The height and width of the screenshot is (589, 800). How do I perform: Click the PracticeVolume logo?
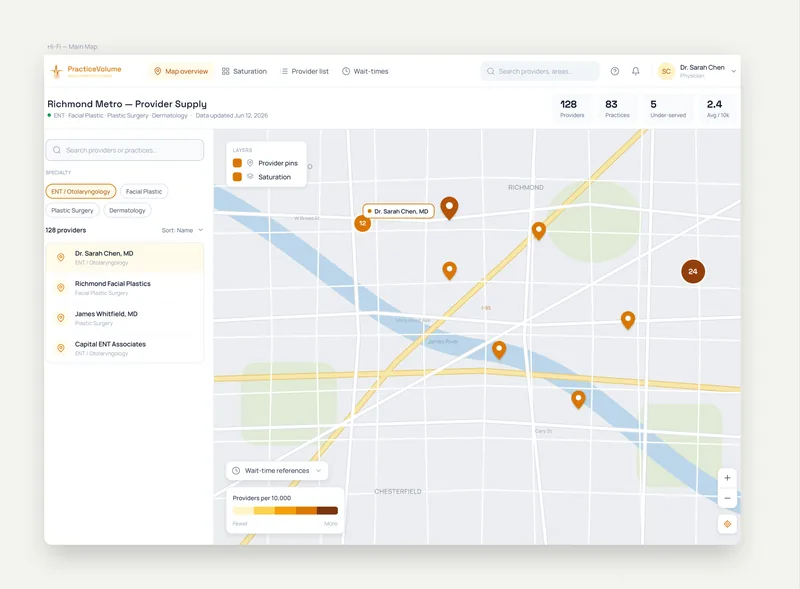86,71
